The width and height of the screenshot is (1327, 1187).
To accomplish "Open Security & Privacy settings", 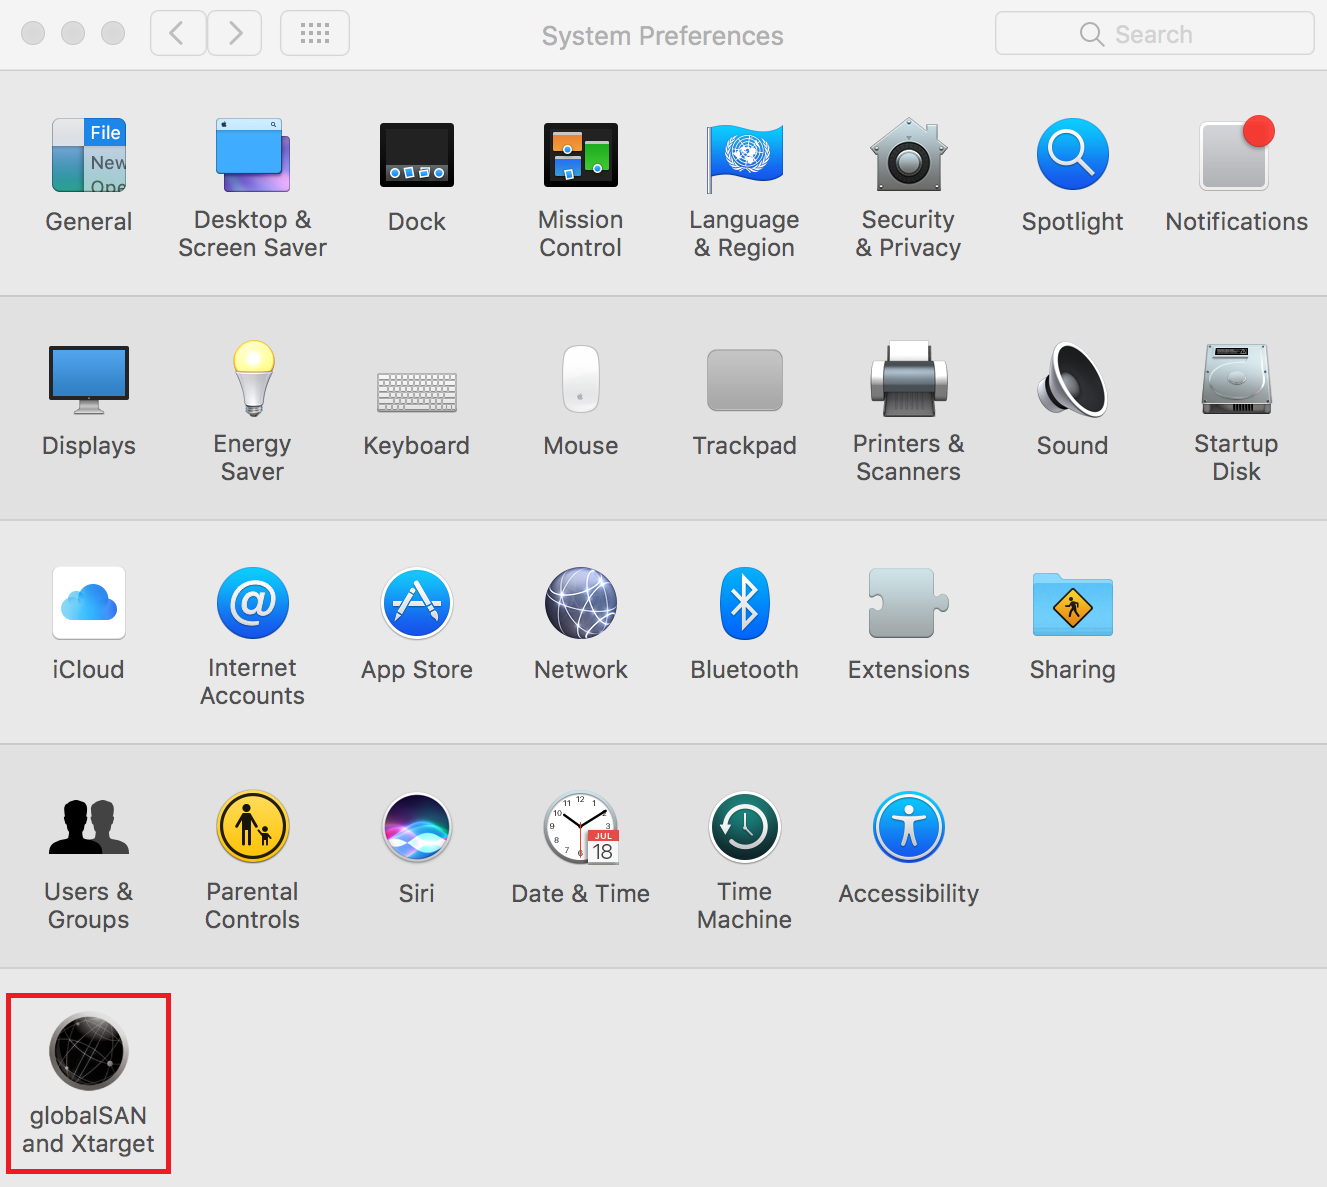I will click(x=908, y=156).
